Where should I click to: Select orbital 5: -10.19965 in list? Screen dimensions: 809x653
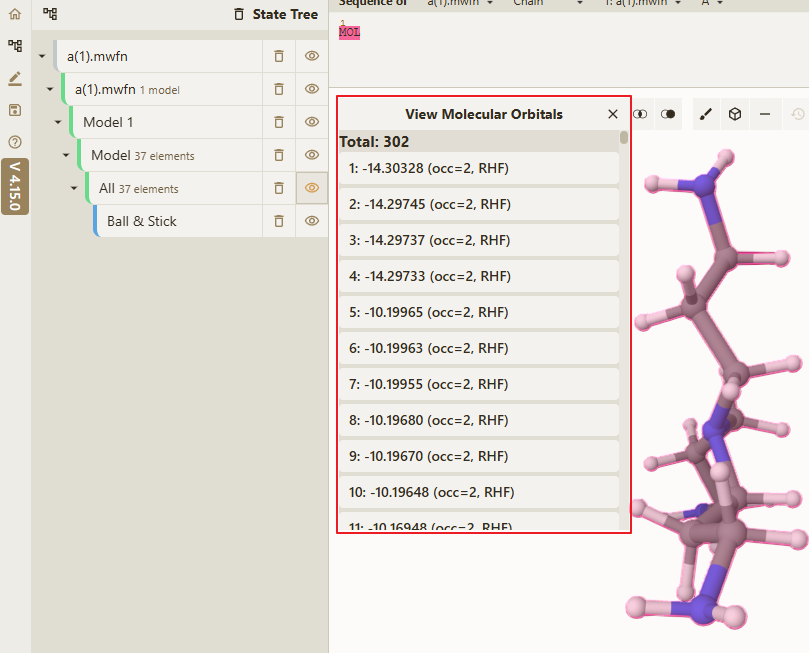[479, 312]
